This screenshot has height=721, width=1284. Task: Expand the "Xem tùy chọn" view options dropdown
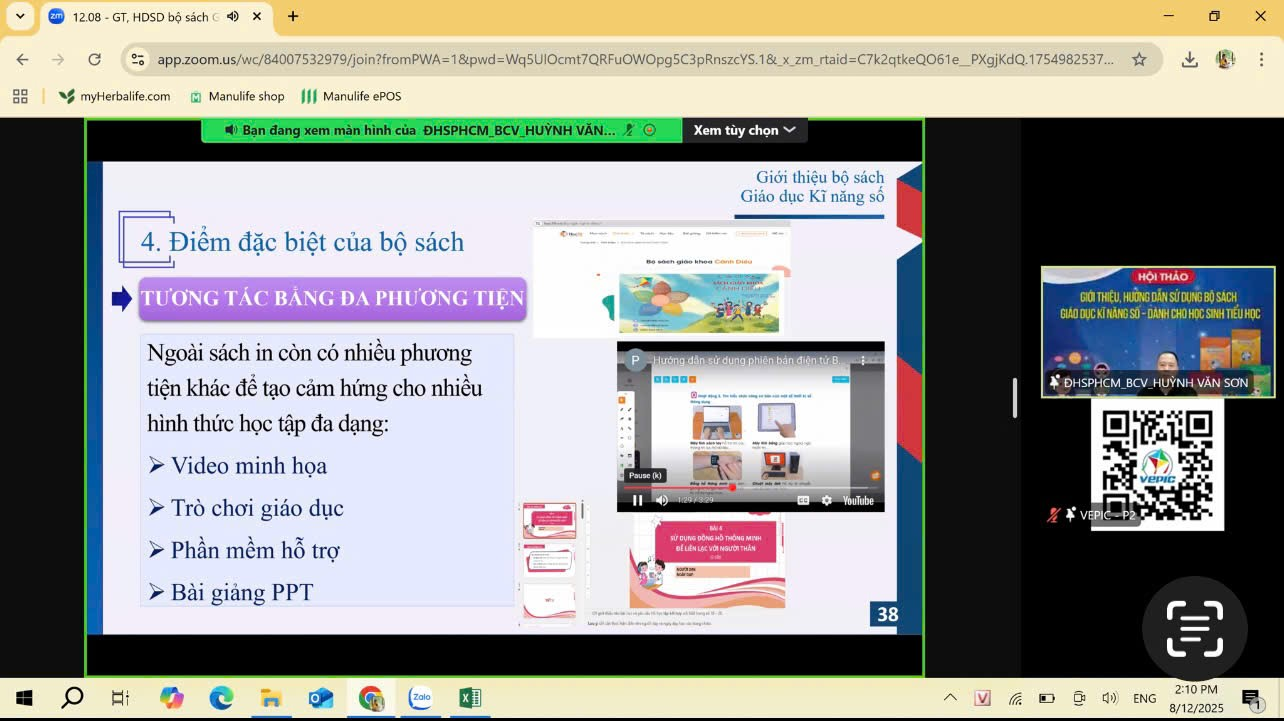click(744, 130)
